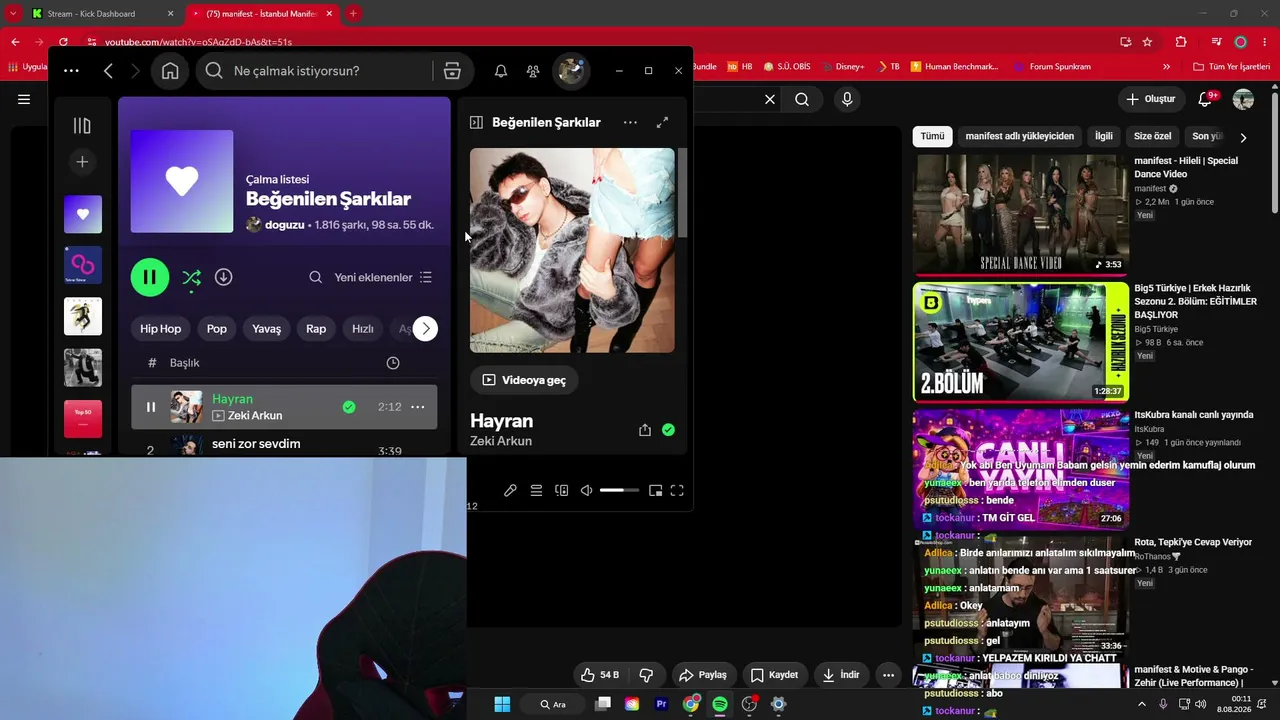The image size is (1280, 720).
Task: Mute Spotify volume speaker icon
Action: [587, 490]
